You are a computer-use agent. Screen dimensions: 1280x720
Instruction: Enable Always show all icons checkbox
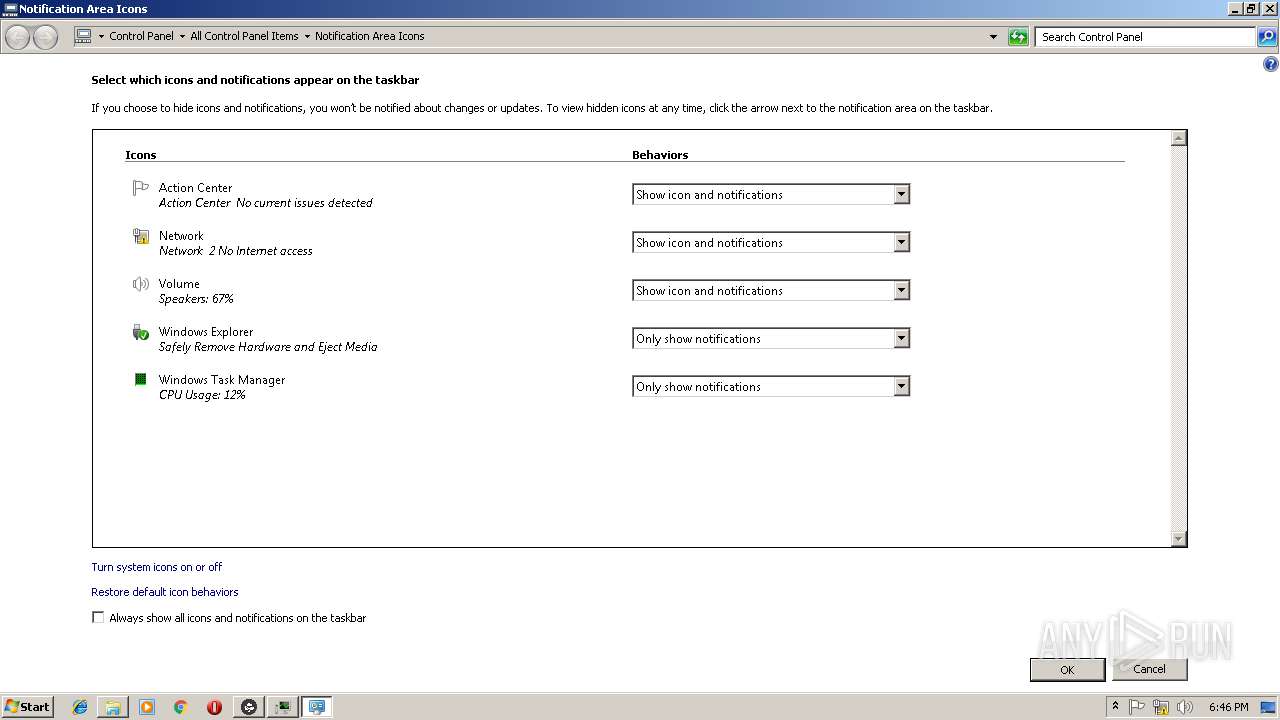[x=98, y=618]
